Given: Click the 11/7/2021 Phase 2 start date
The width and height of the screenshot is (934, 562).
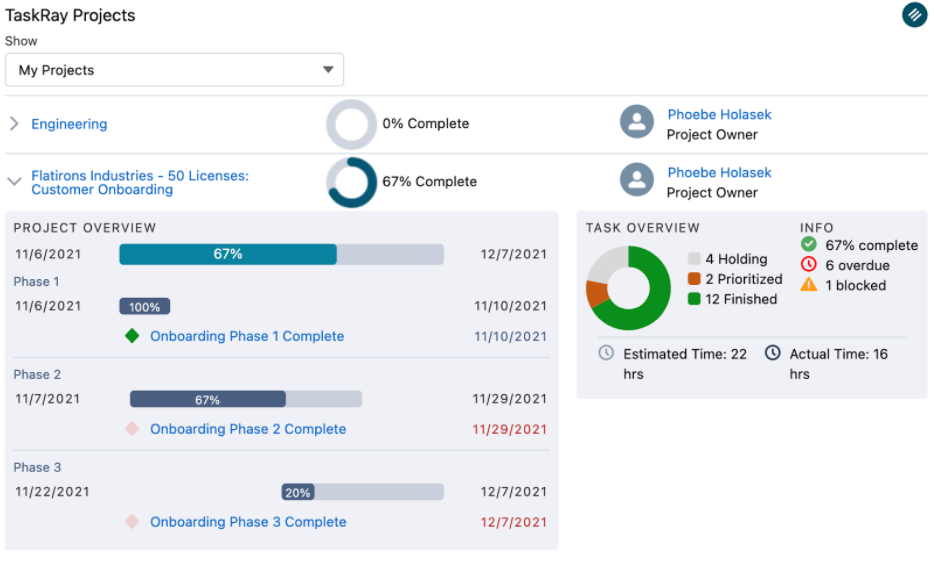Looking at the screenshot, I should [x=48, y=399].
